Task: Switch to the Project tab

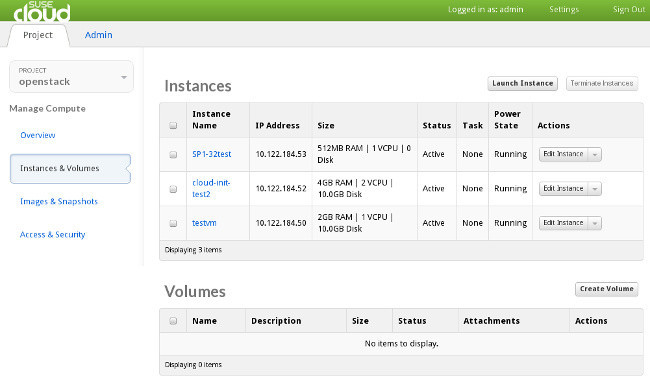Action: point(38,35)
